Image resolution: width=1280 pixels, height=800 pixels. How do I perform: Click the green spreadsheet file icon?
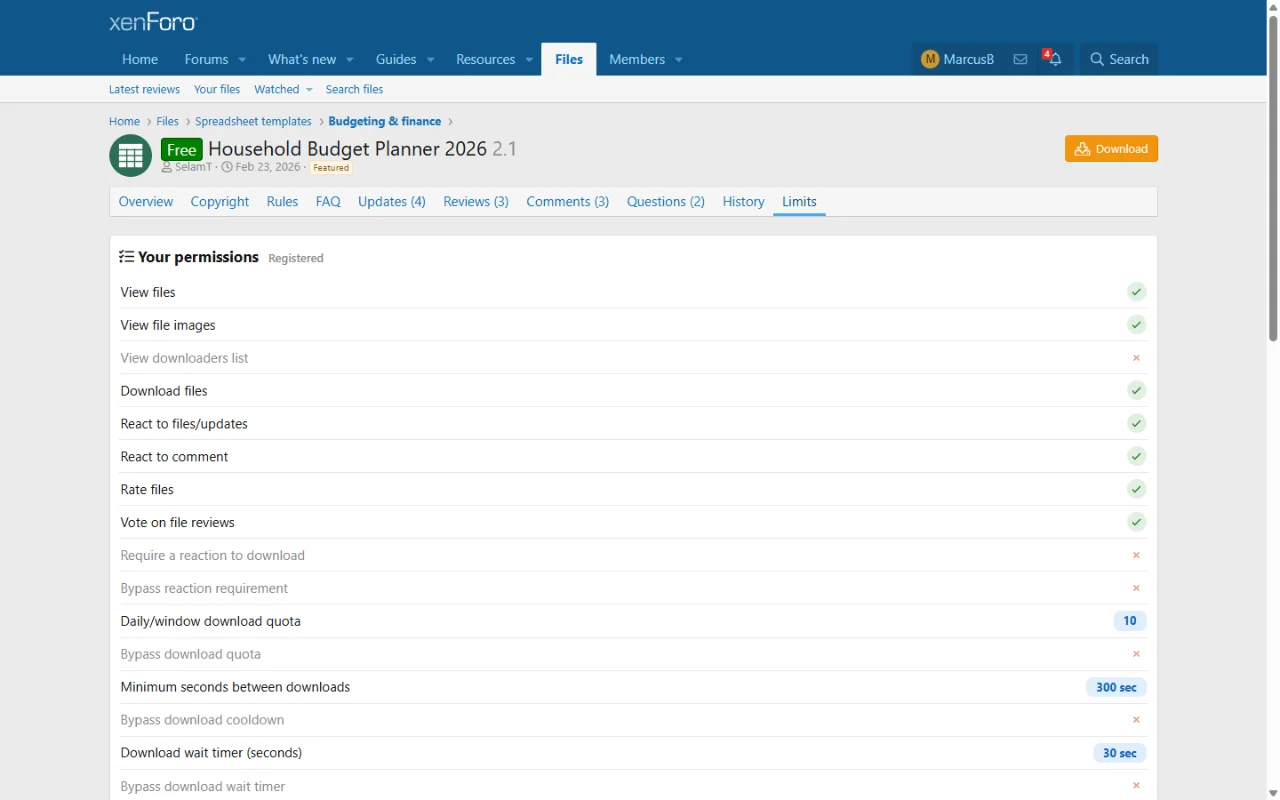click(130, 155)
